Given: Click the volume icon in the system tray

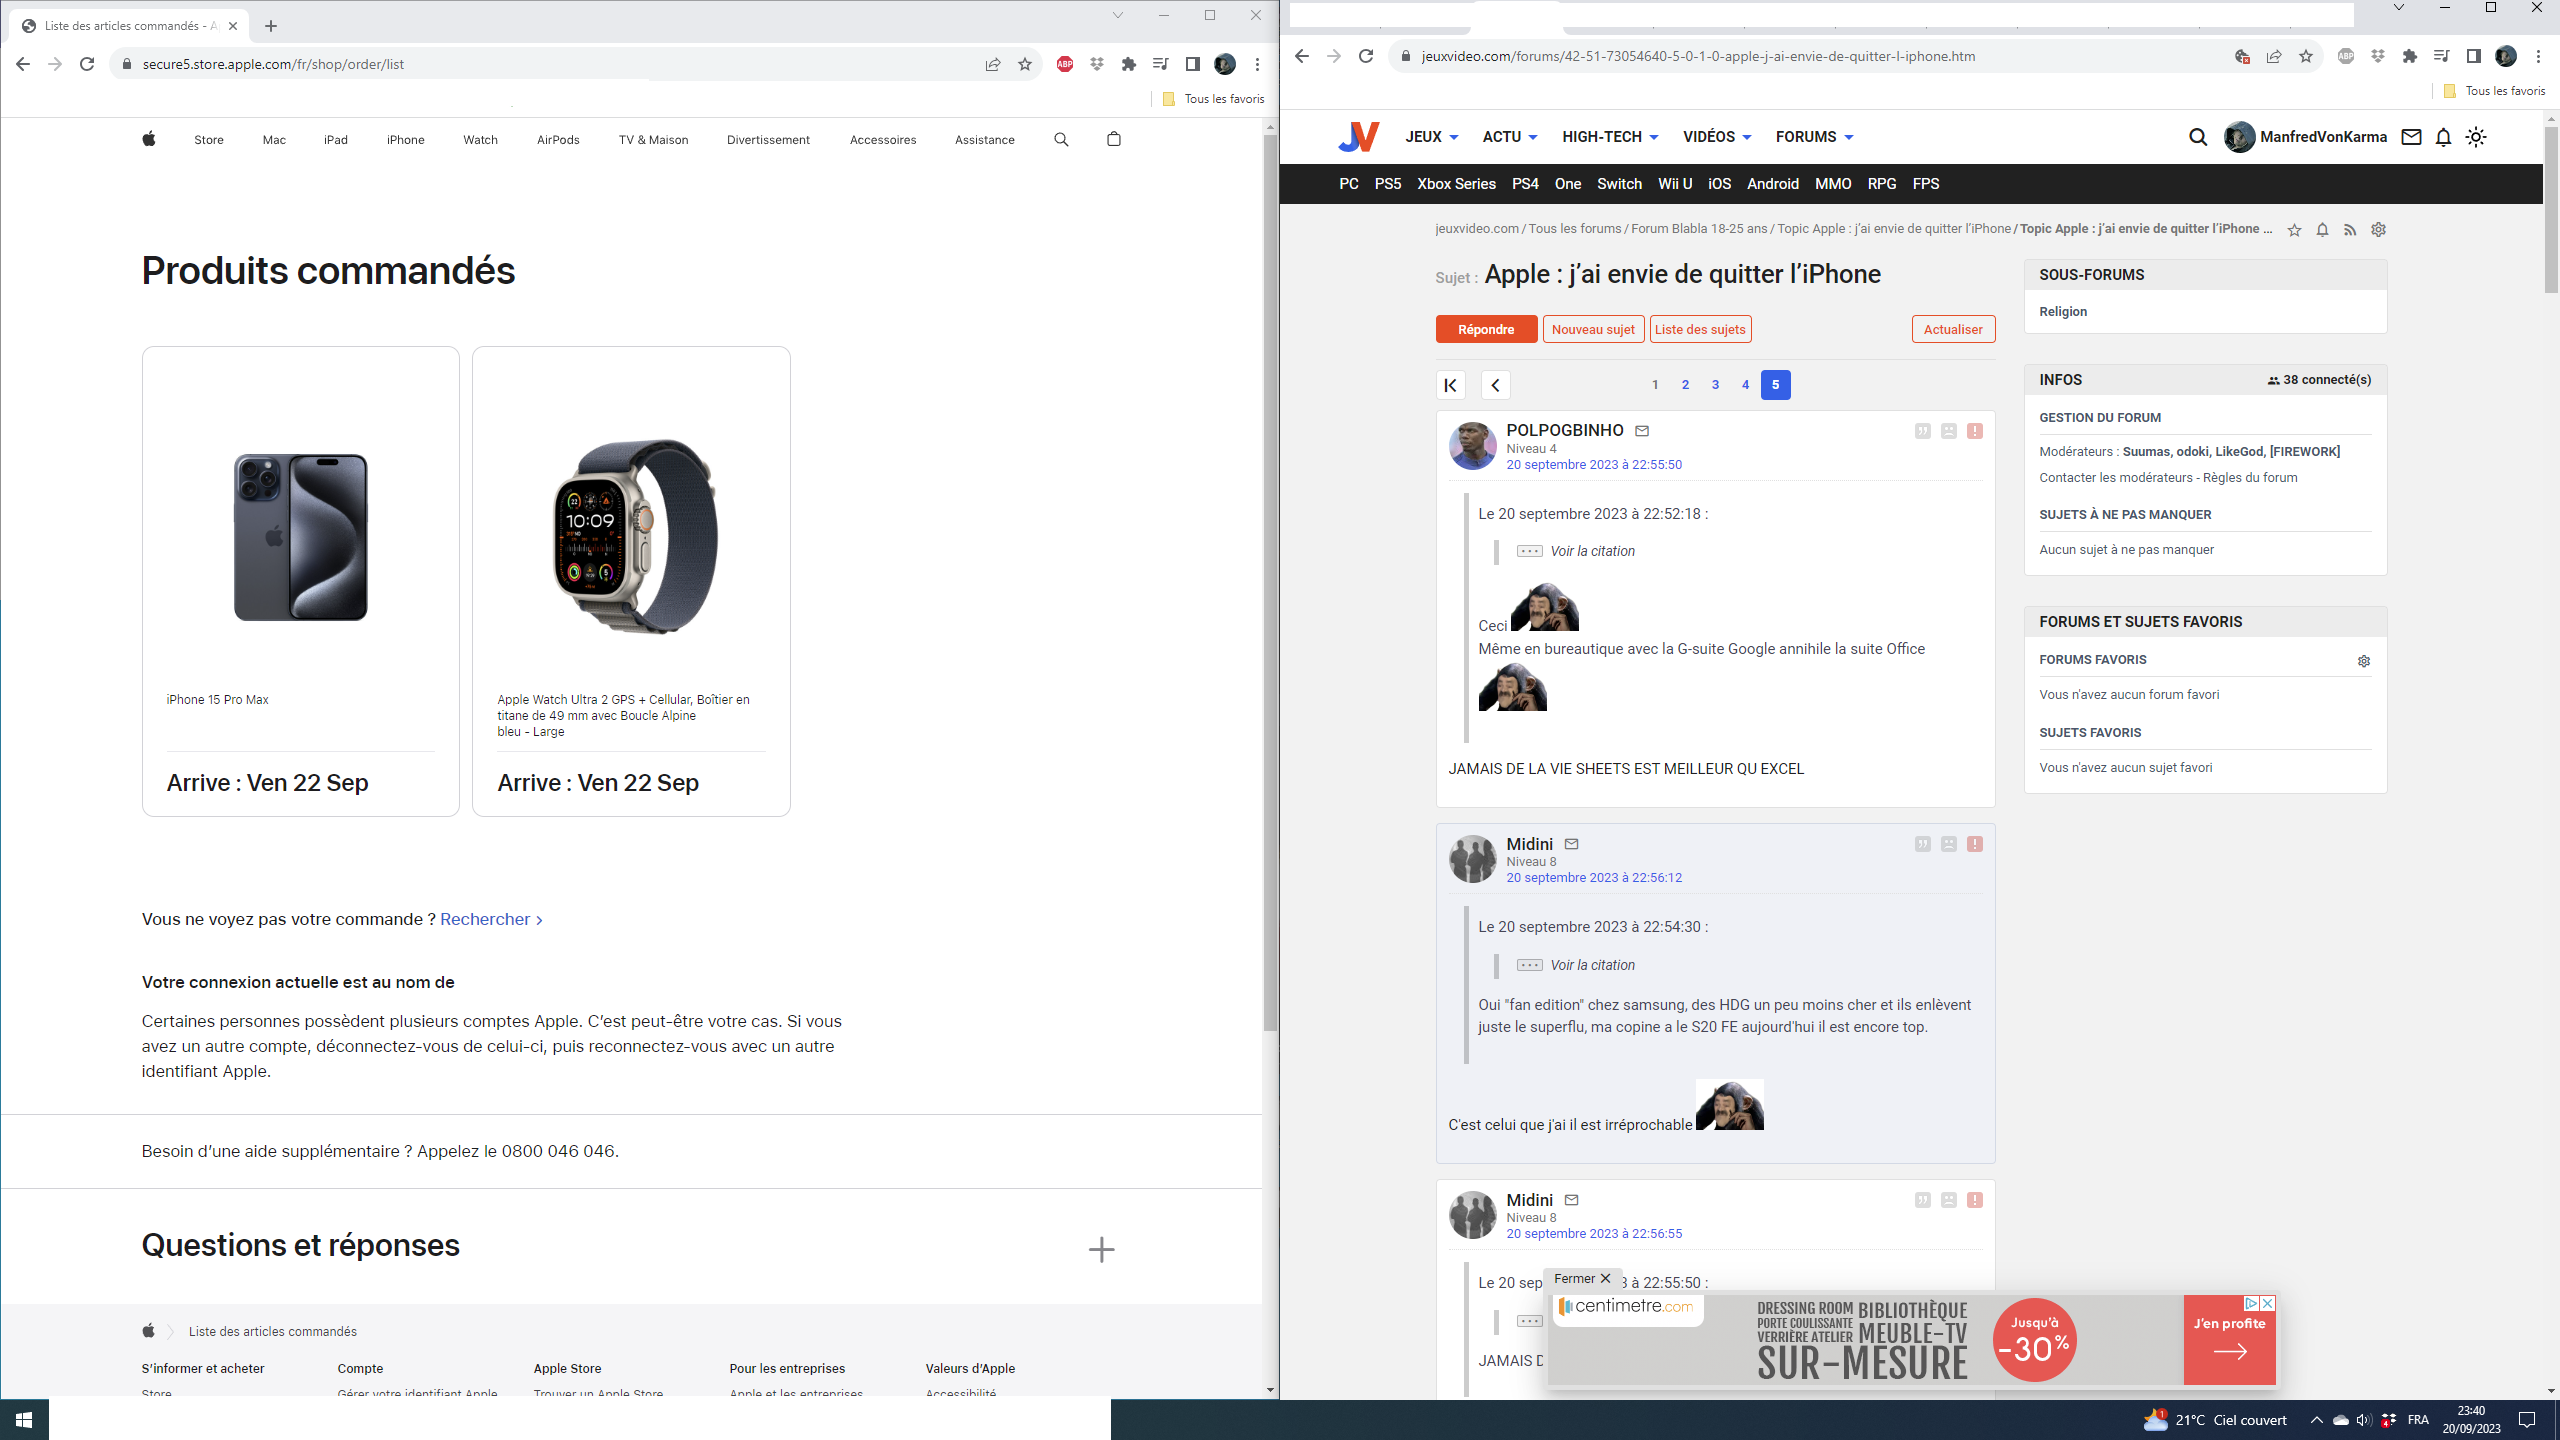Looking at the screenshot, I should point(2363,1420).
